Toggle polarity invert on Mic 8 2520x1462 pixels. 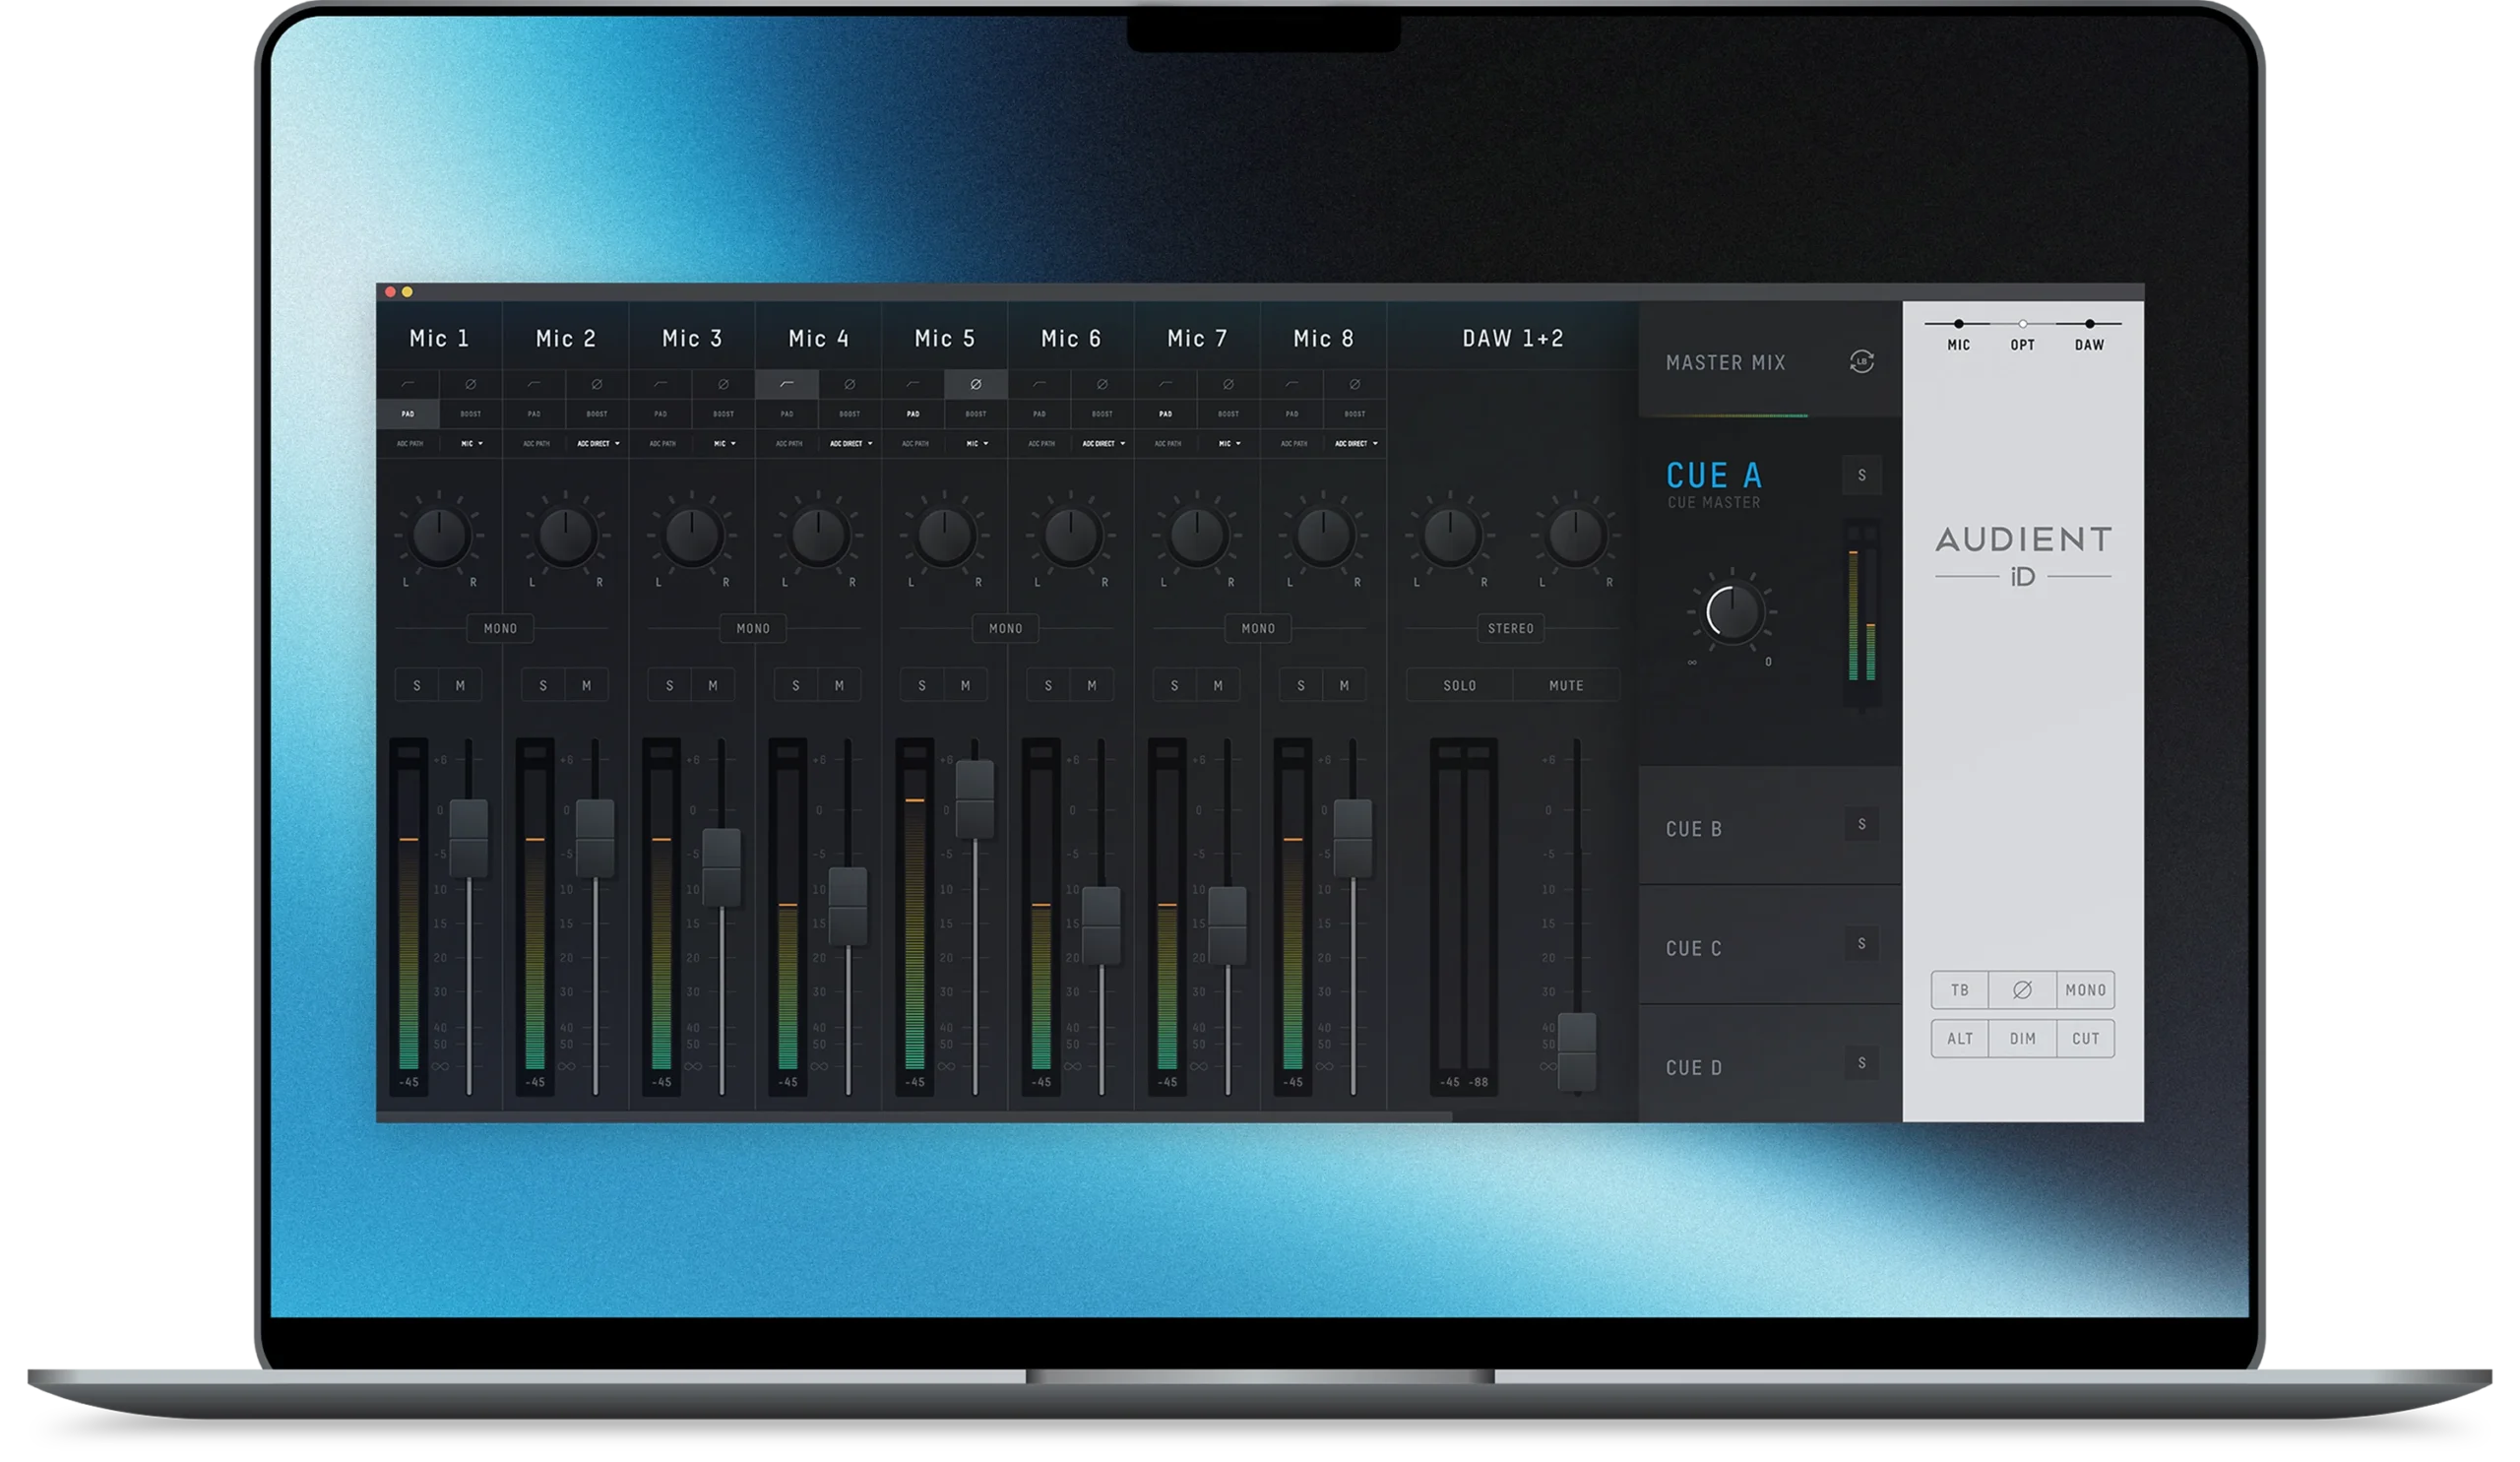pos(1356,385)
